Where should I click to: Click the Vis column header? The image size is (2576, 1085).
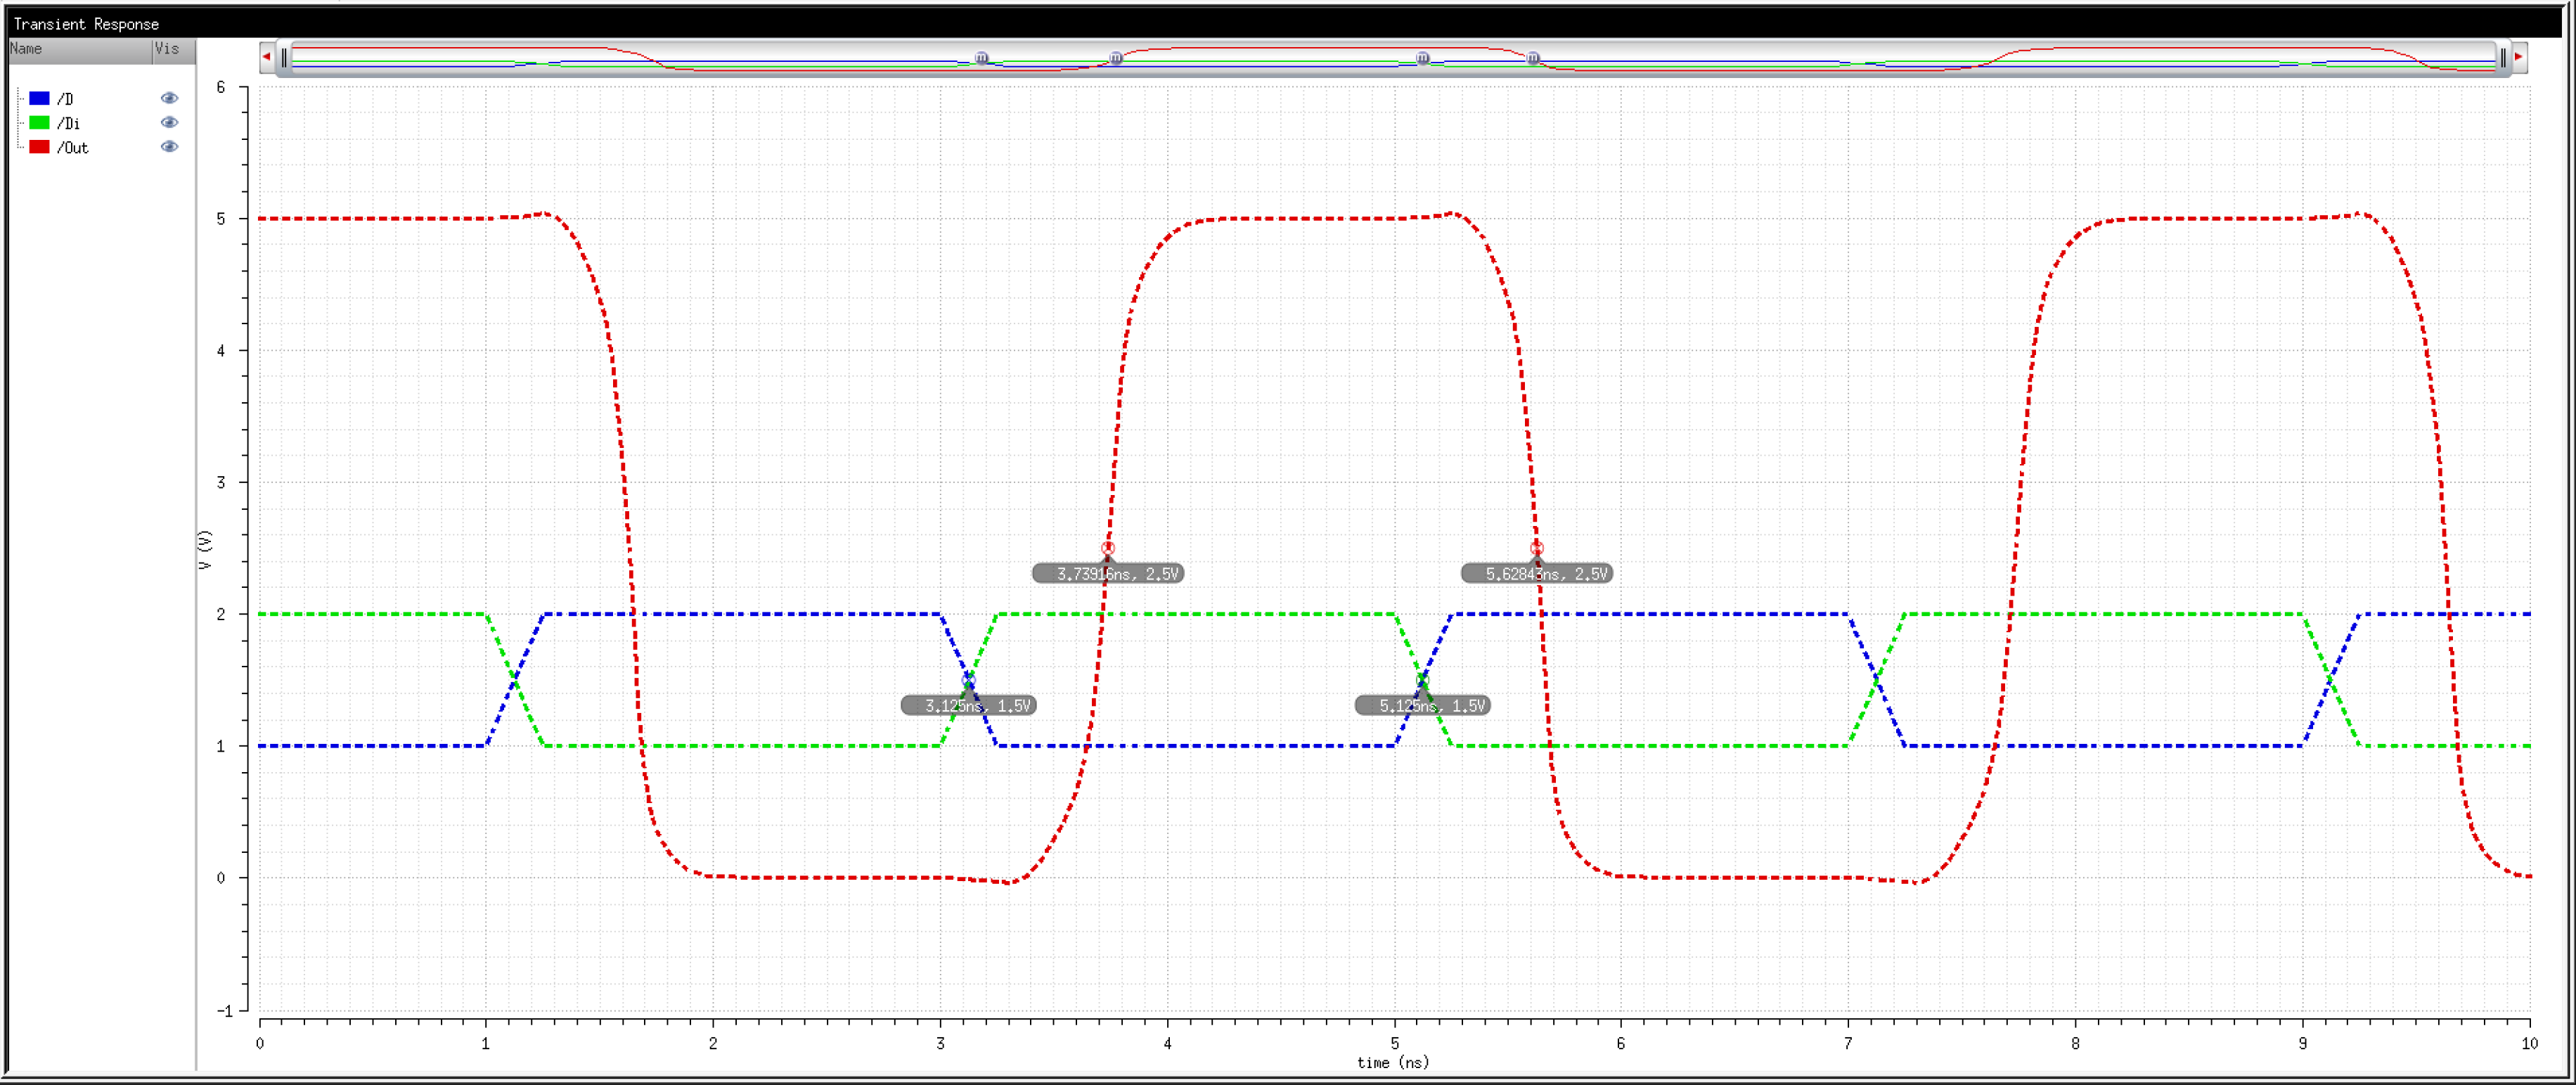(x=168, y=49)
